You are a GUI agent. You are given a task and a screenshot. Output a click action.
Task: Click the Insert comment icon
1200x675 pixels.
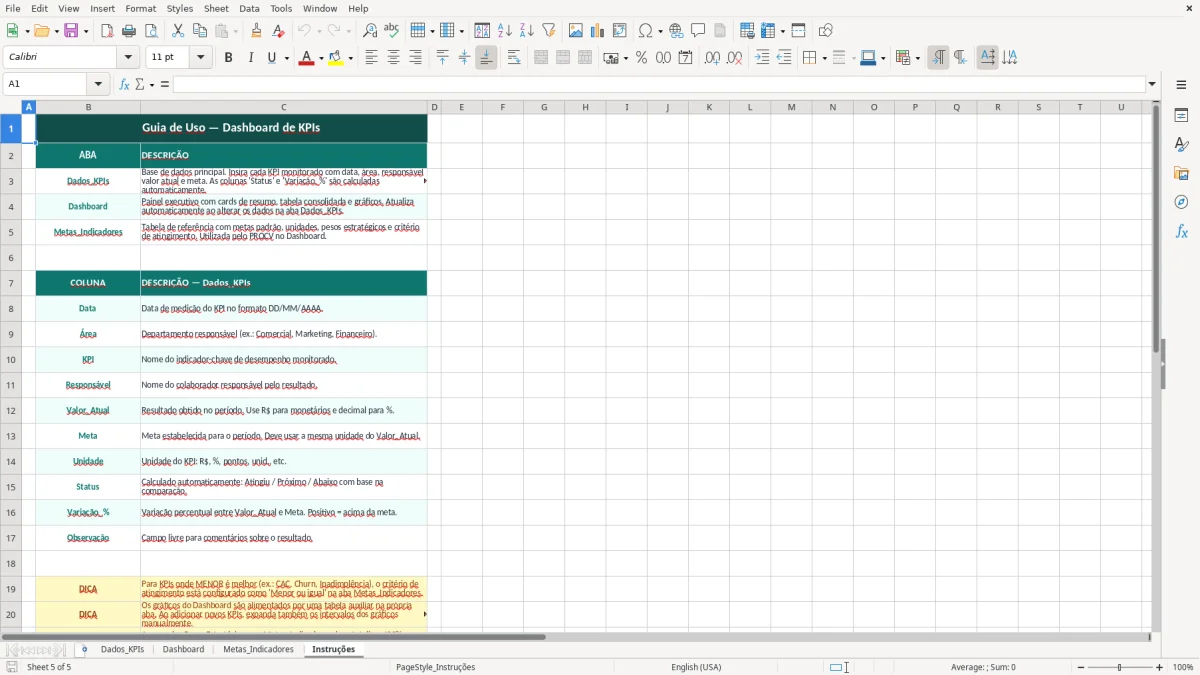(698, 31)
